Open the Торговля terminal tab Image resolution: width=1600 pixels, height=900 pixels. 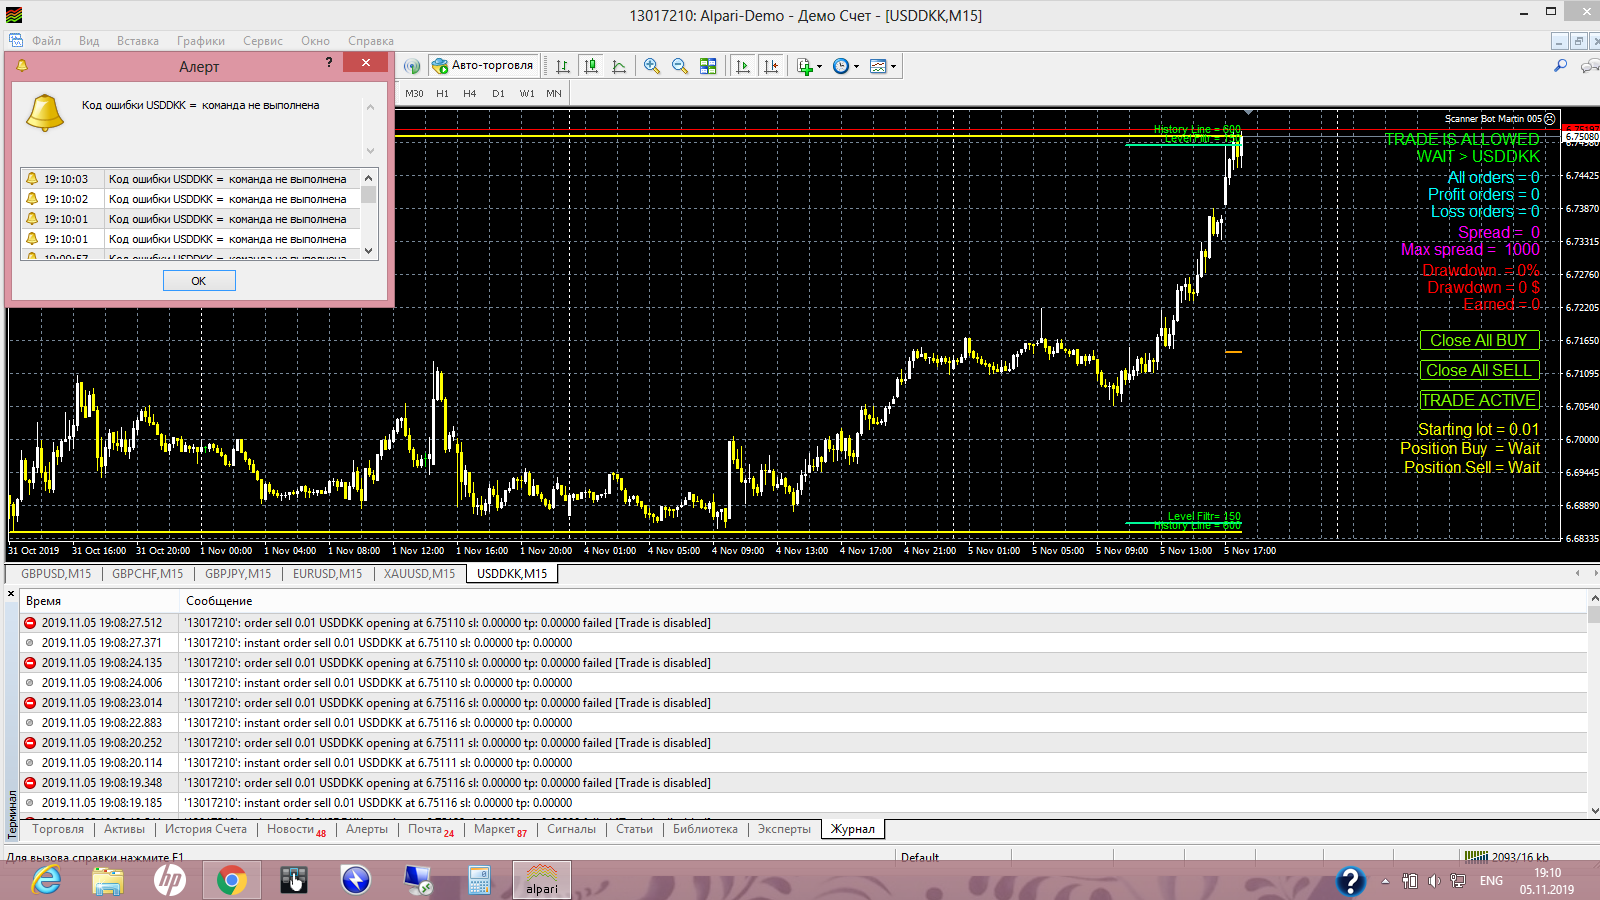click(58, 829)
